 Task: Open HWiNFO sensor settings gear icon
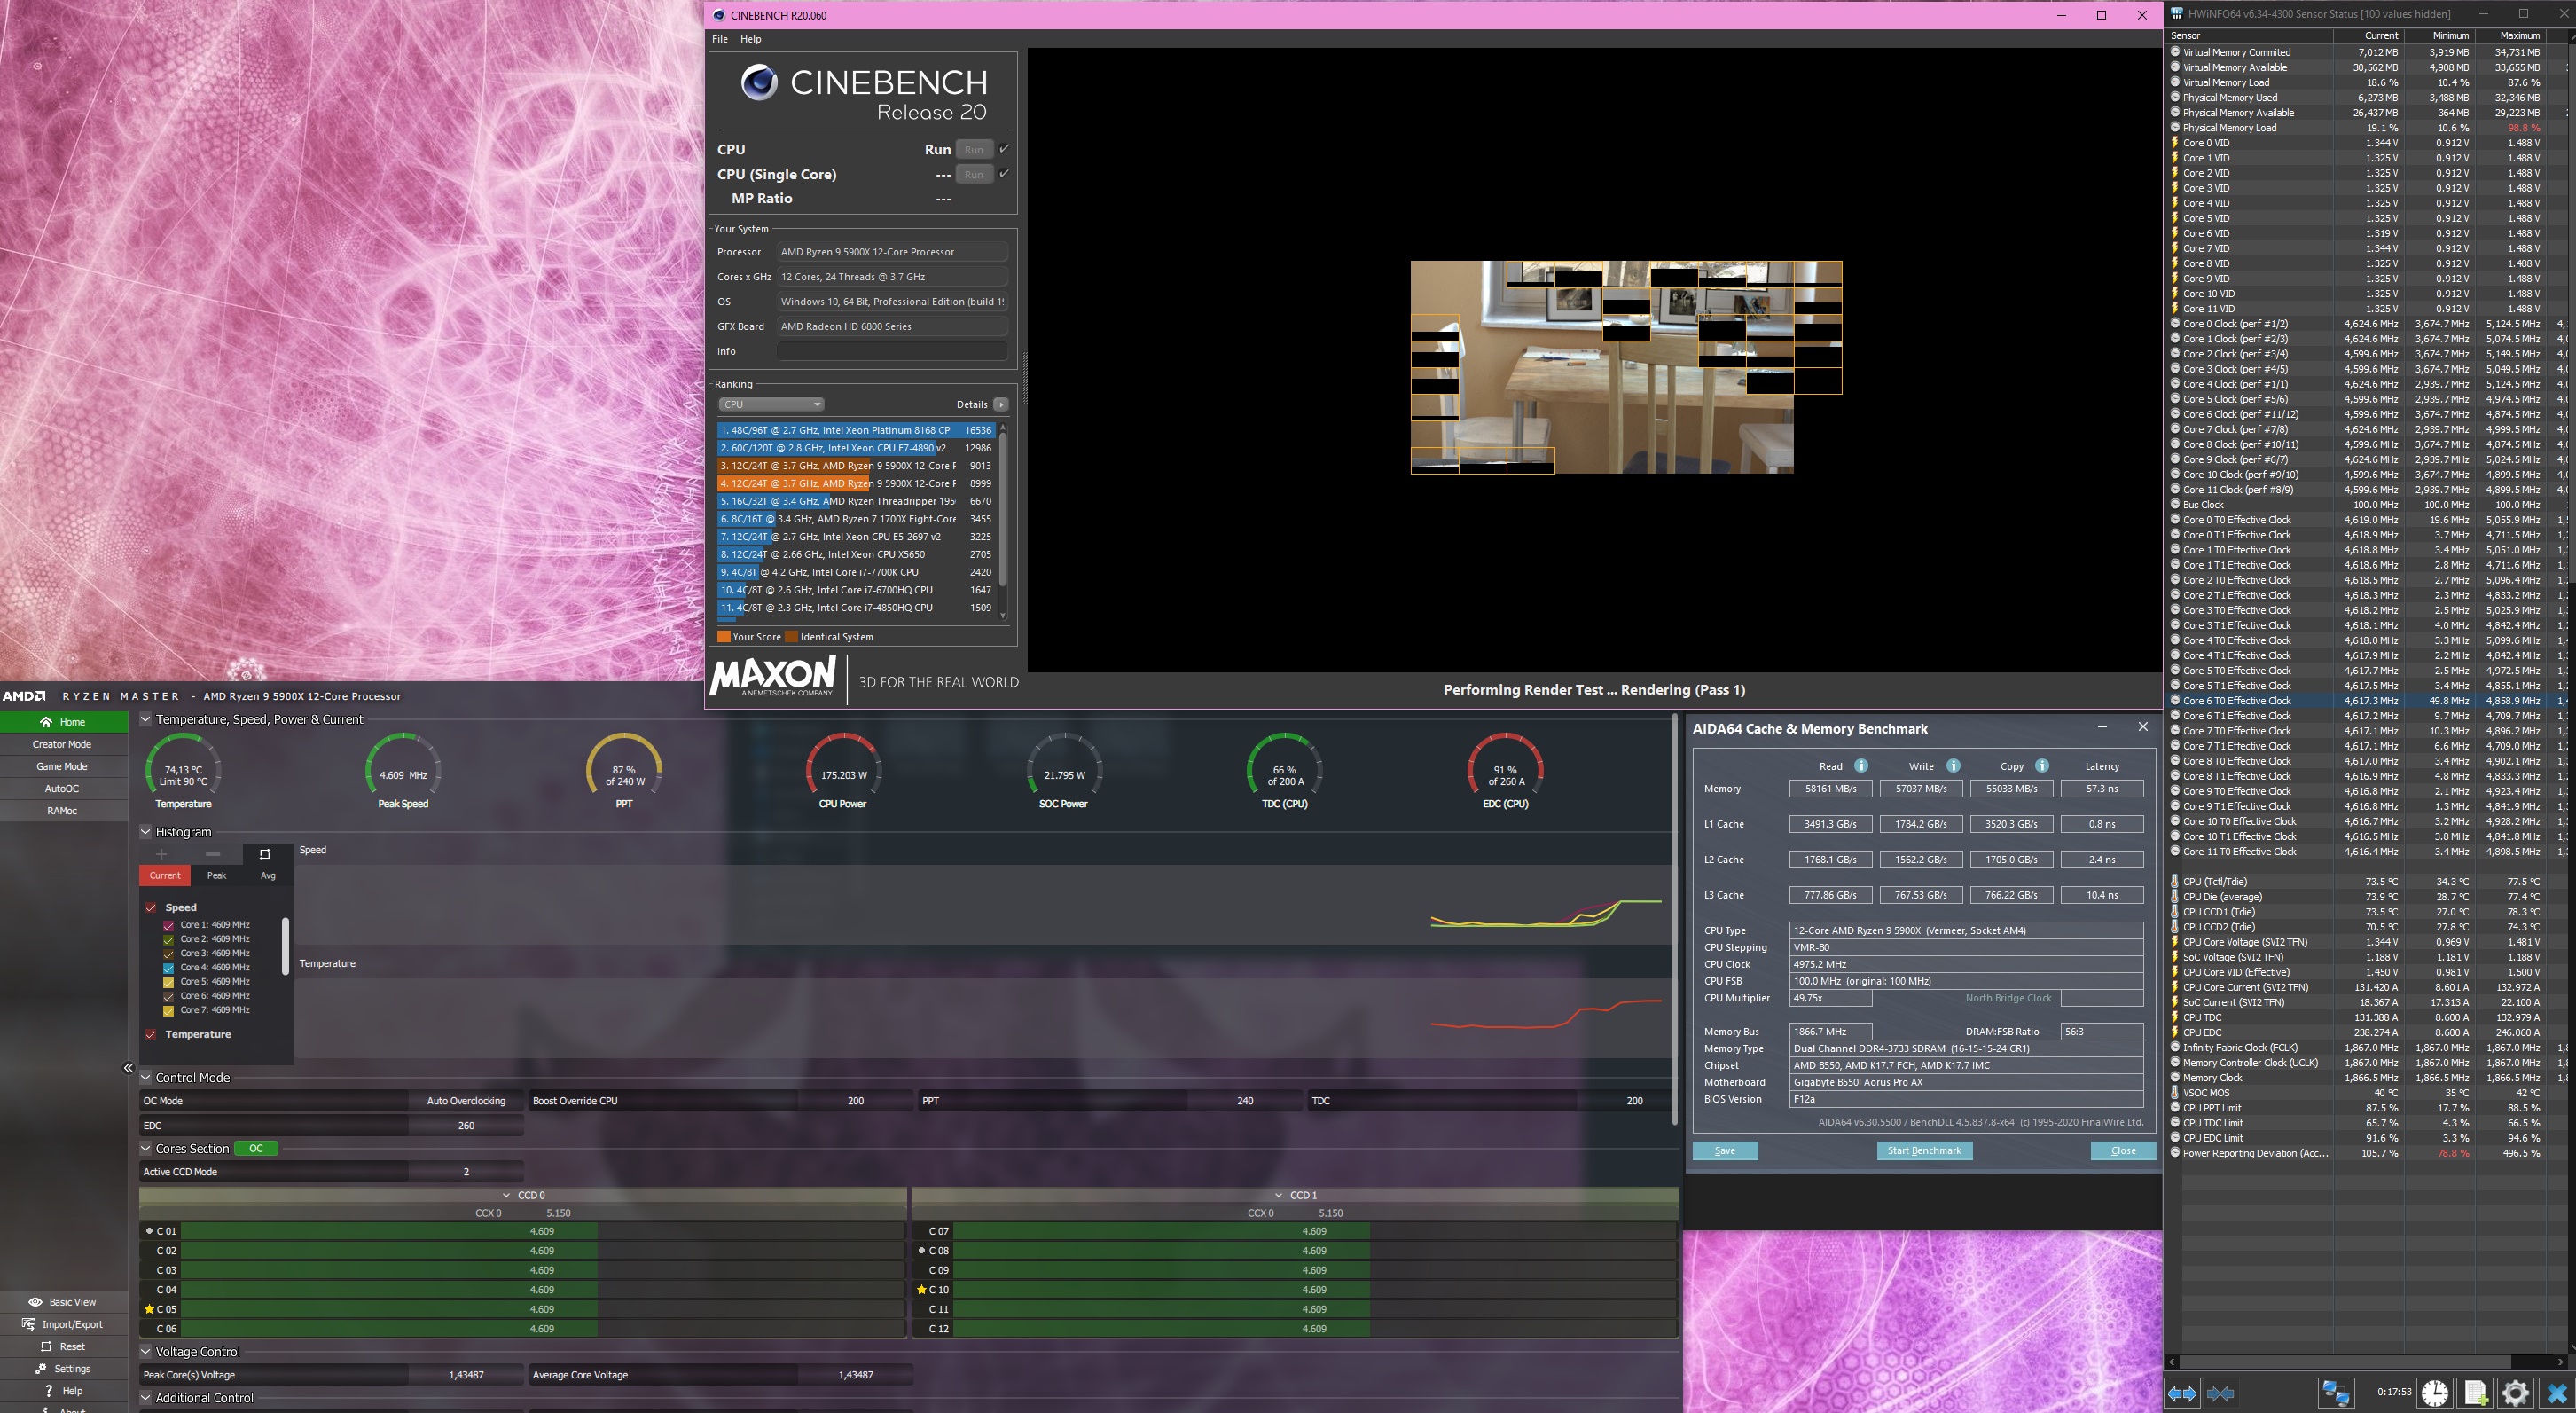(2515, 1393)
